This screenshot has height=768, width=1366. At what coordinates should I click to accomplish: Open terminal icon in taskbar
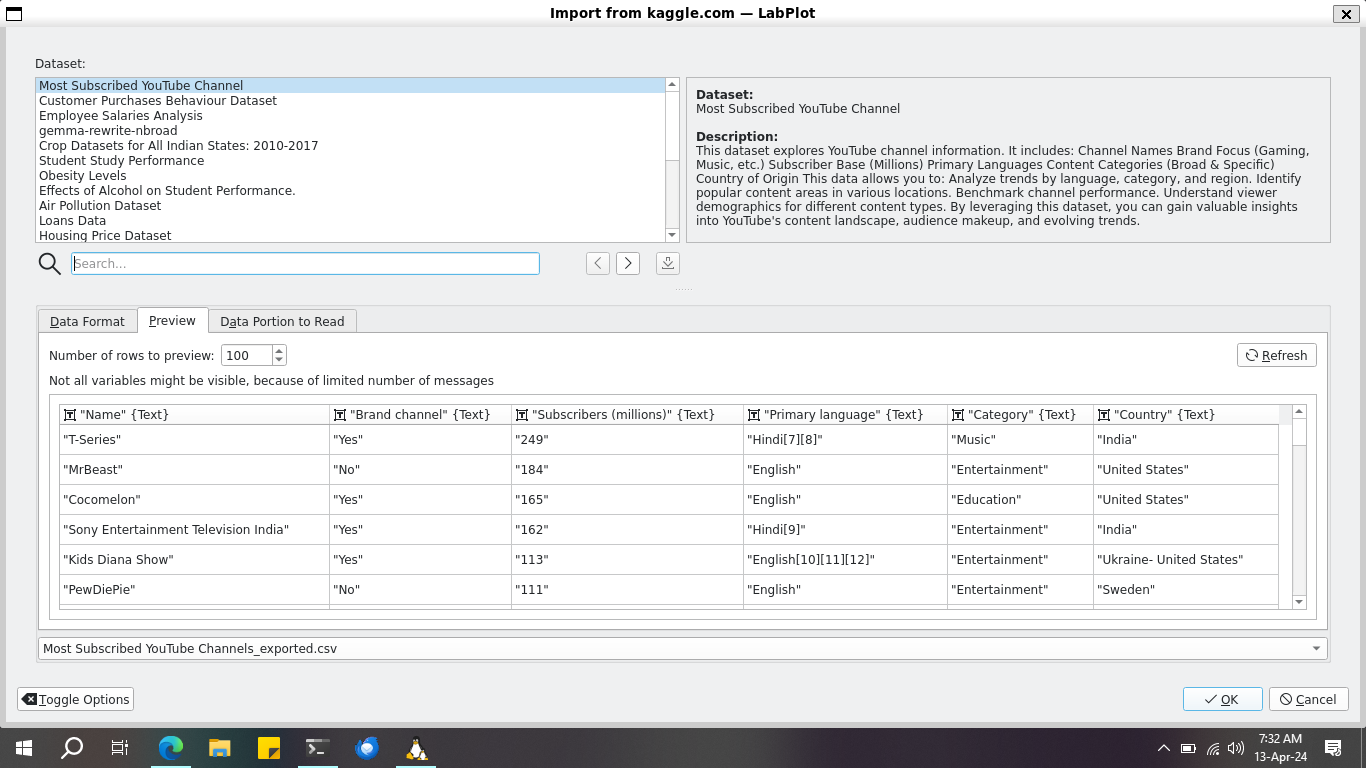click(x=318, y=747)
